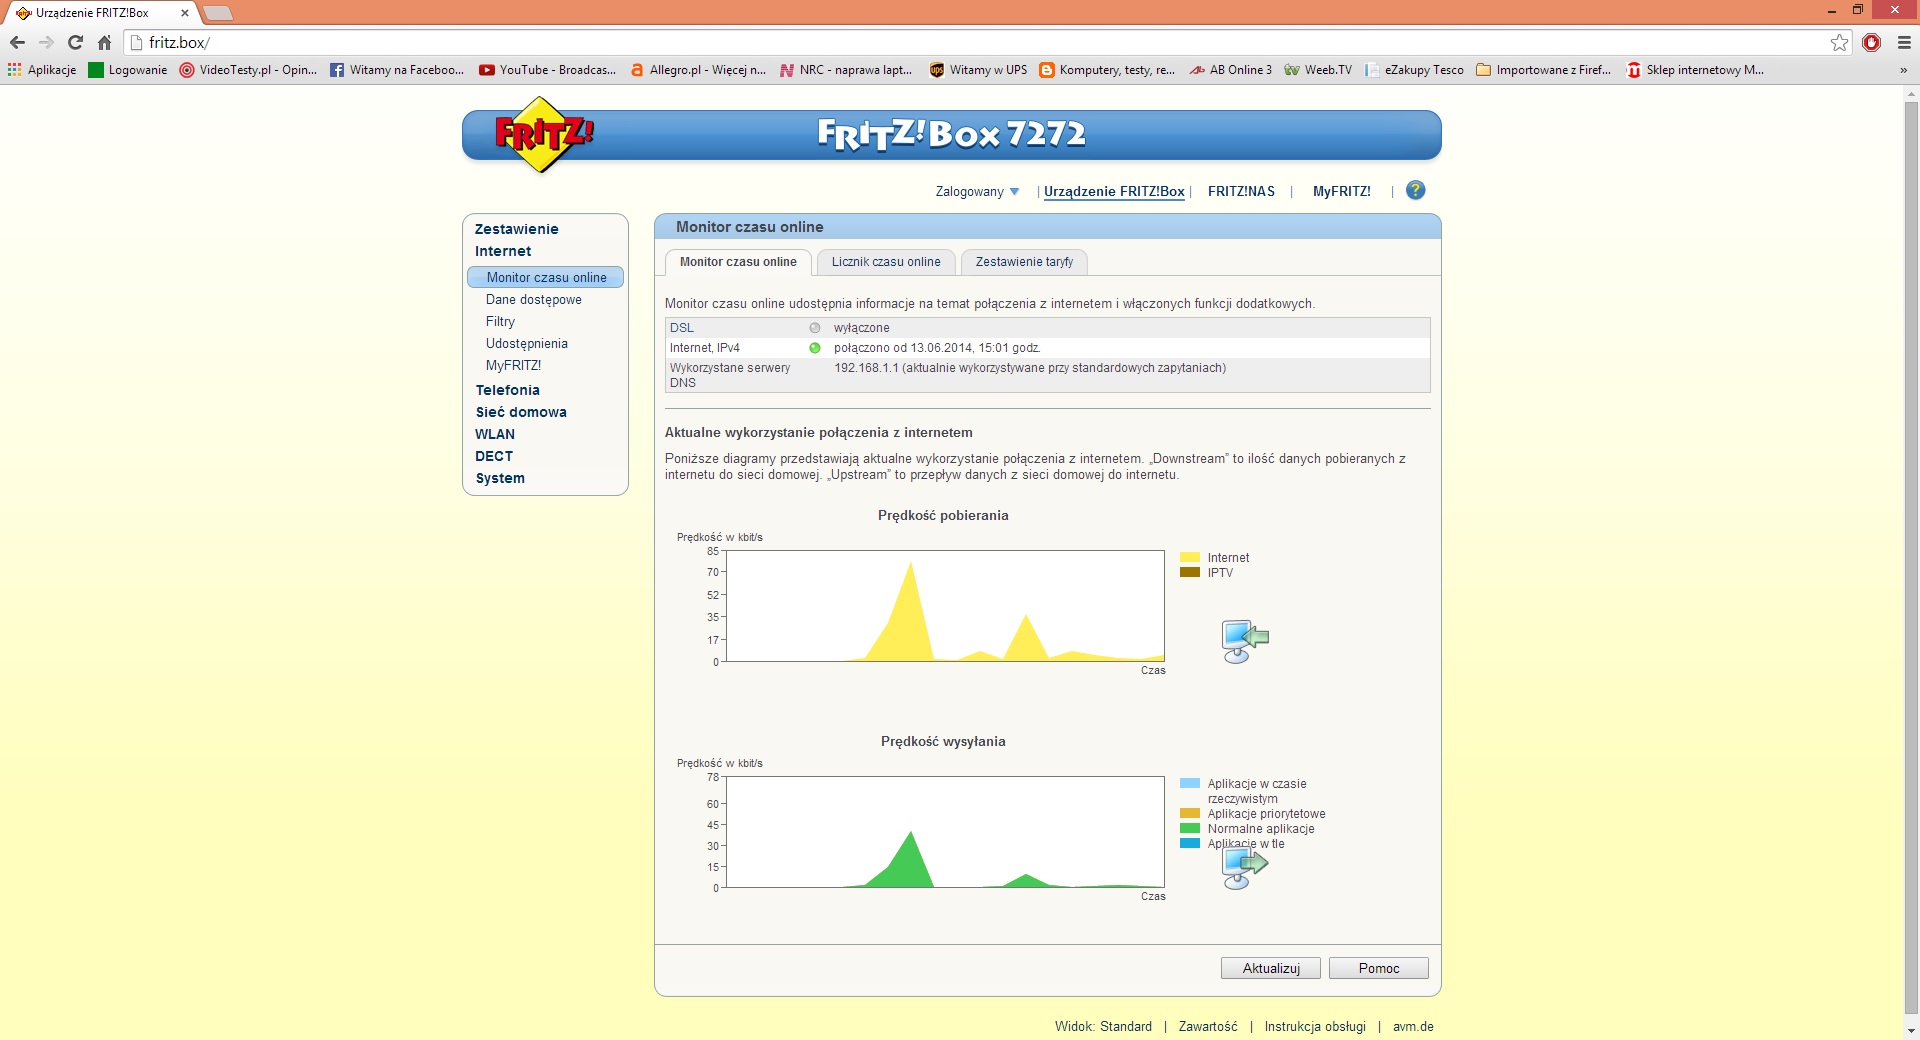This screenshot has height=1040, width=1920.
Task: Click the Chrome home icon
Action: click(104, 43)
